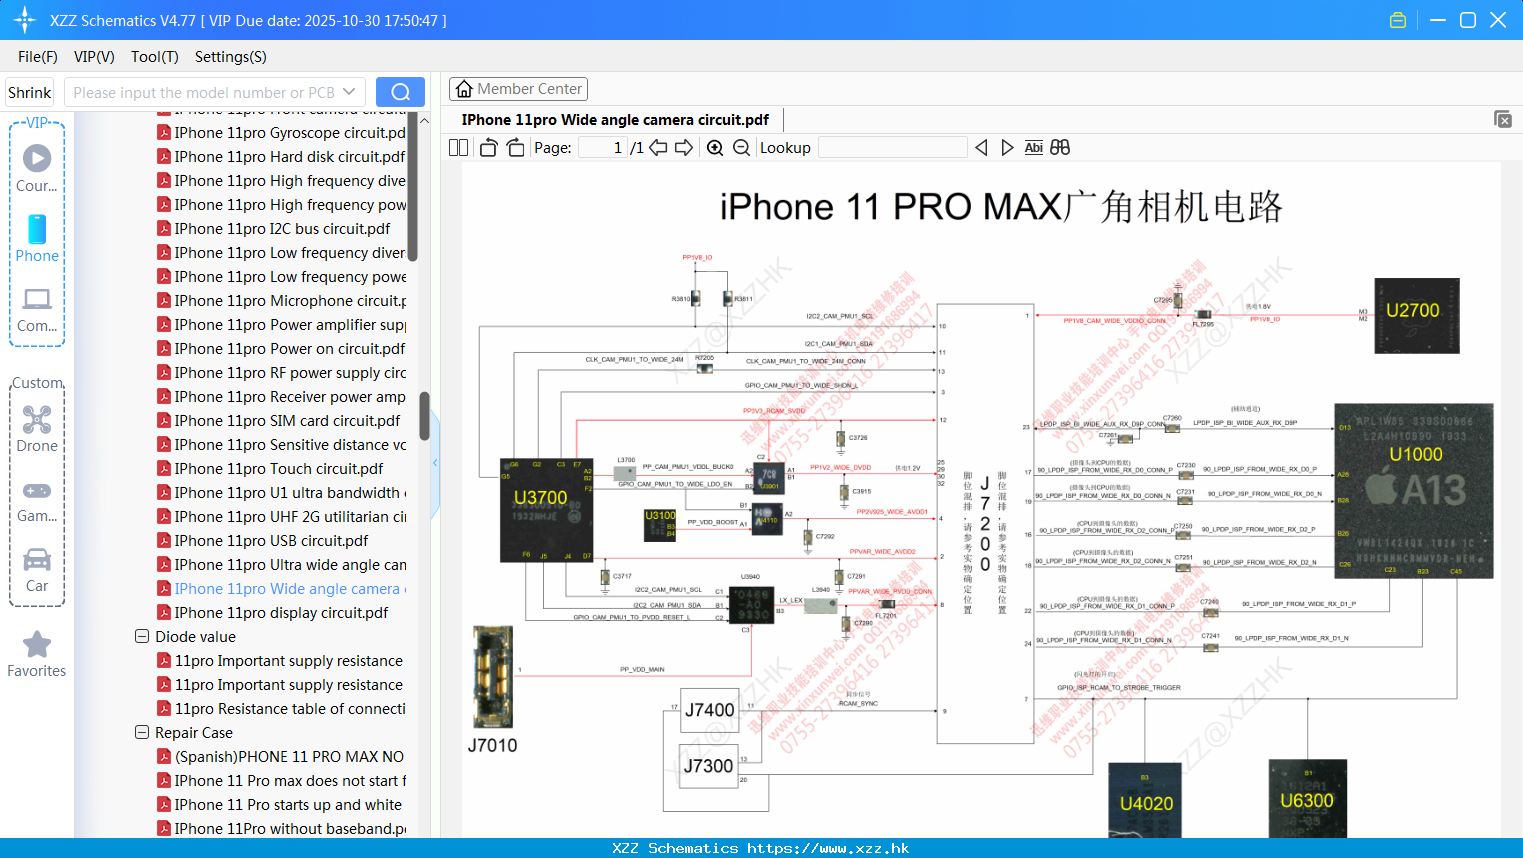Toggle the two-page split view icon
This screenshot has height=858, width=1523.
459,148
